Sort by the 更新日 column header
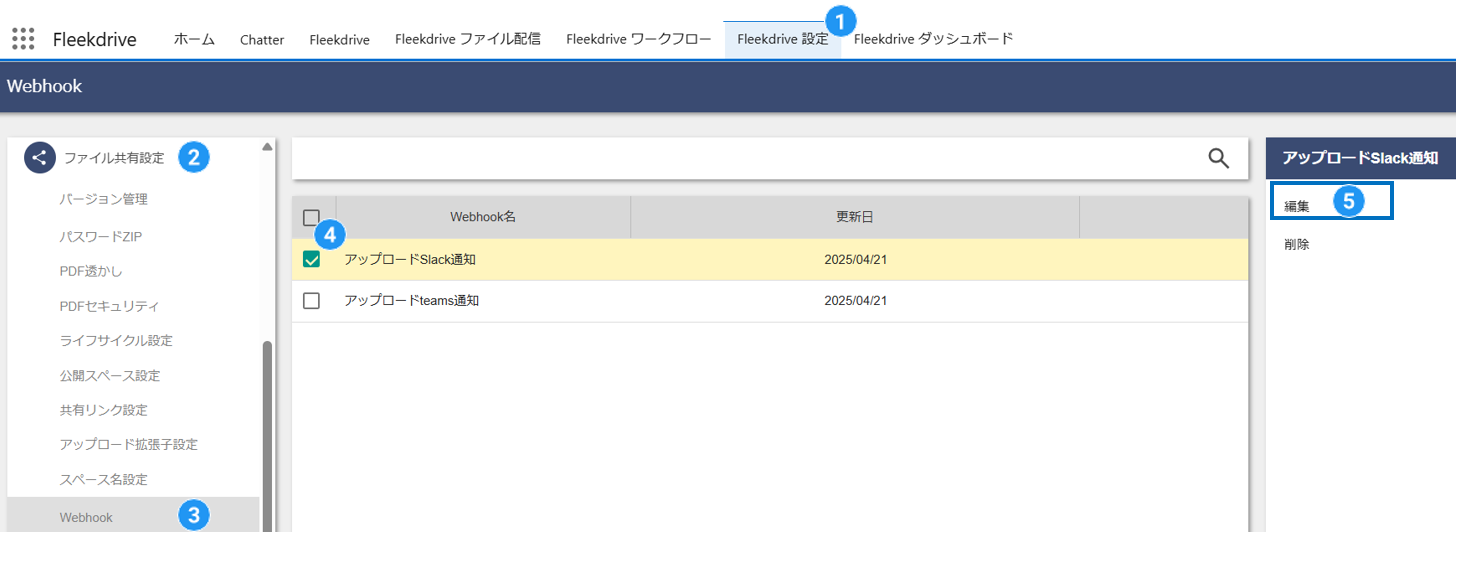 pos(854,217)
